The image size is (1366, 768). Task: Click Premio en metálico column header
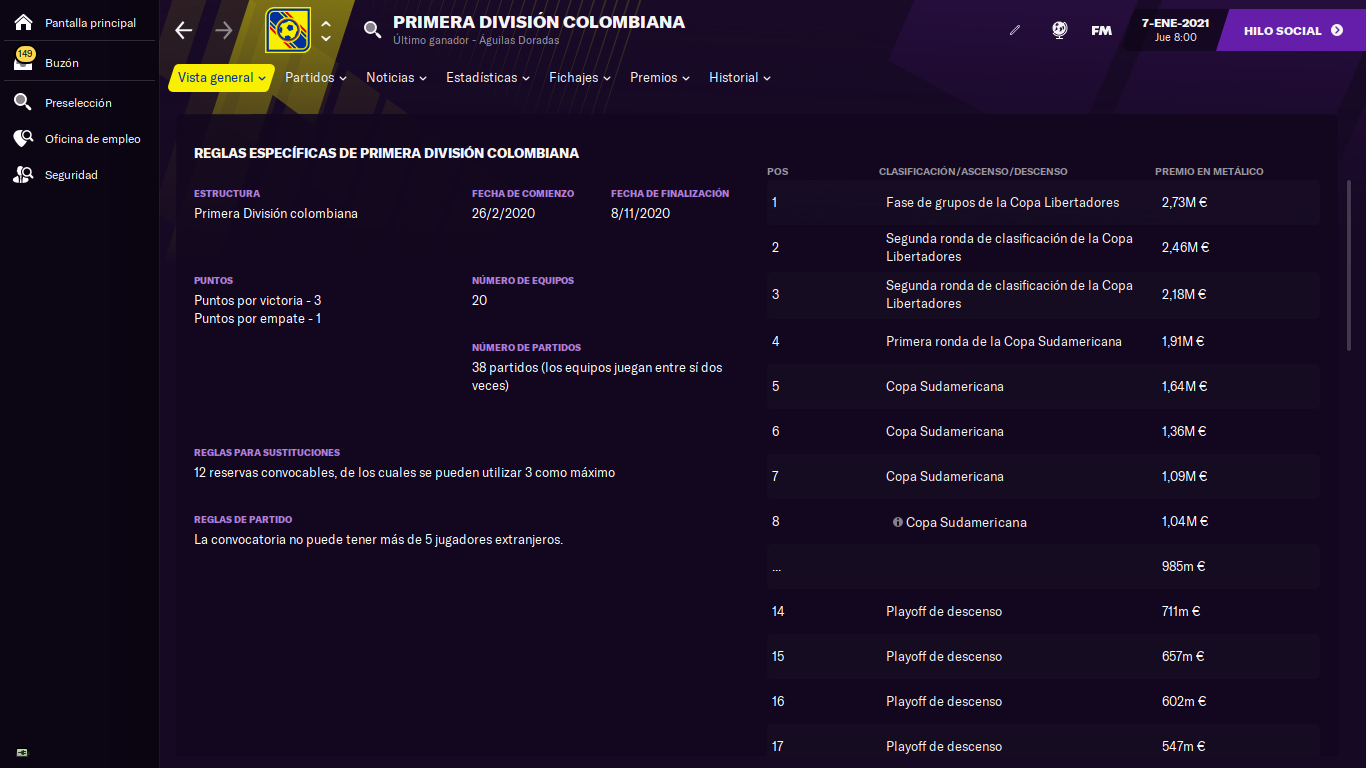tap(1209, 172)
